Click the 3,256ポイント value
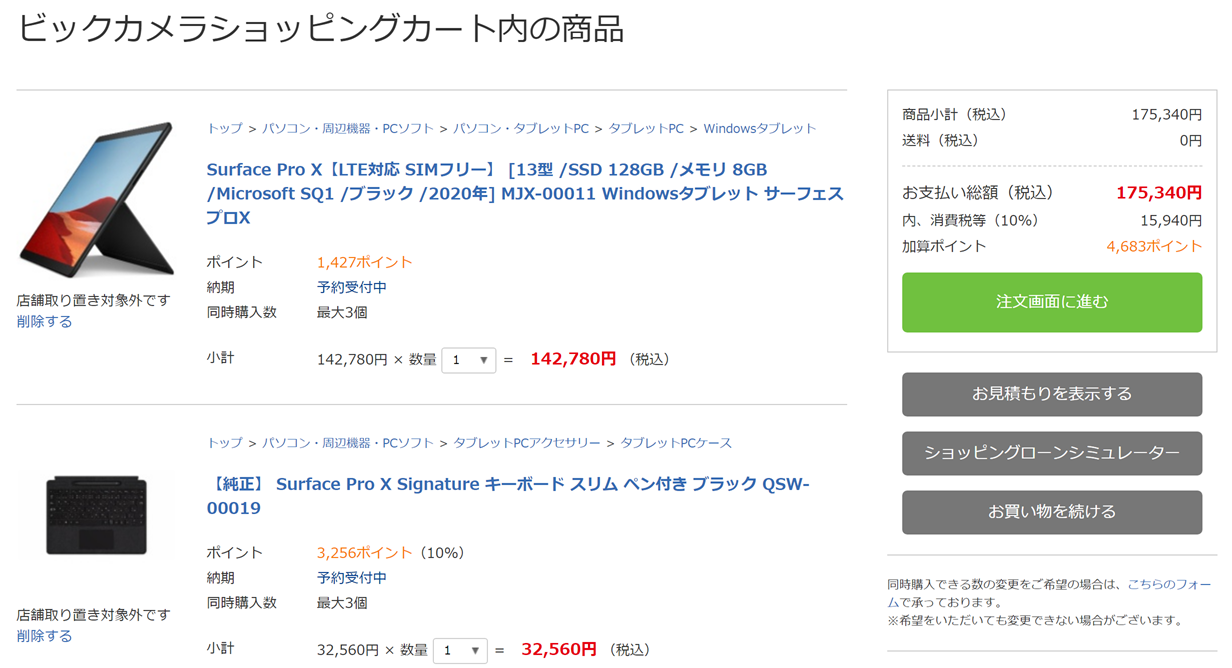This screenshot has height=668, width=1232. [364, 552]
